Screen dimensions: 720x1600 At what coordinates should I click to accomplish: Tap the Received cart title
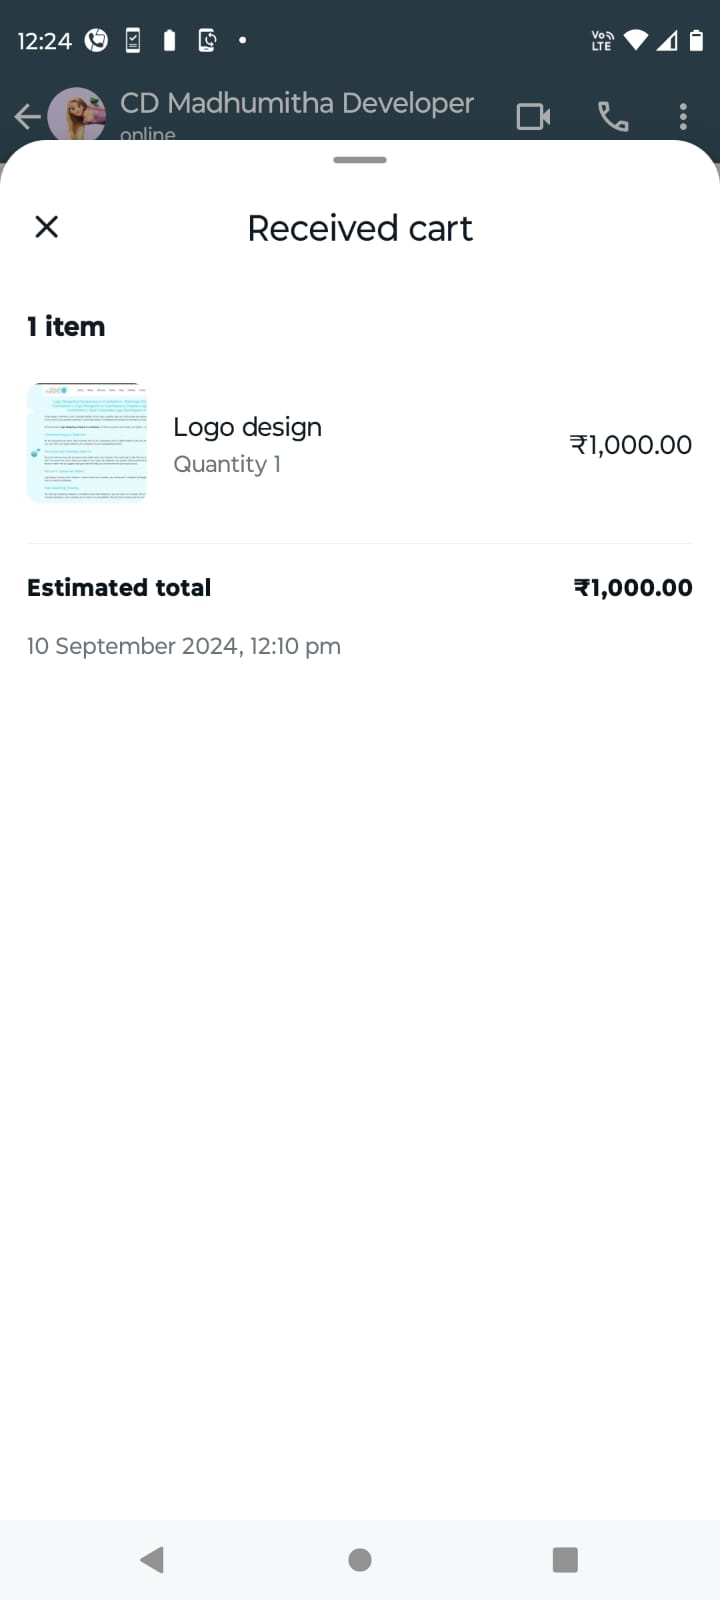pos(360,228)
